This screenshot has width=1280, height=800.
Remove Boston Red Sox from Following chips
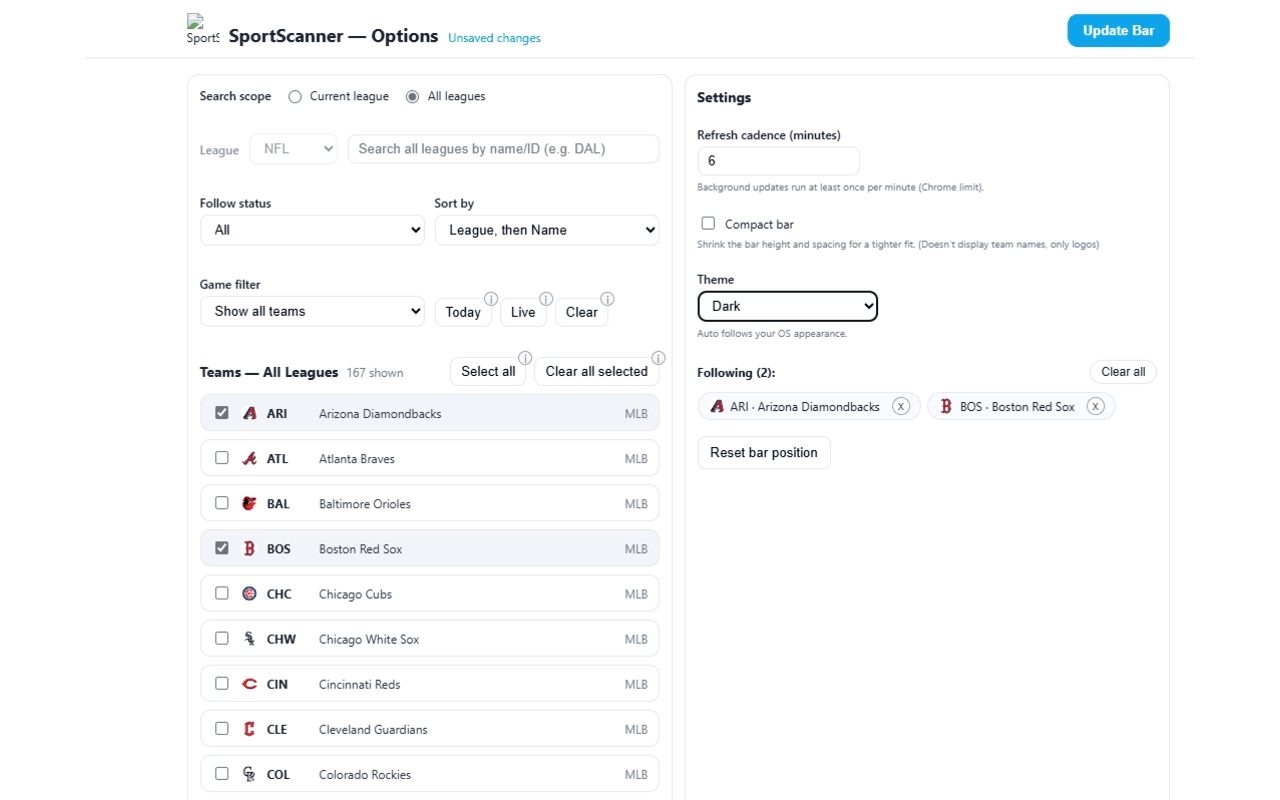click(1096, 406)
